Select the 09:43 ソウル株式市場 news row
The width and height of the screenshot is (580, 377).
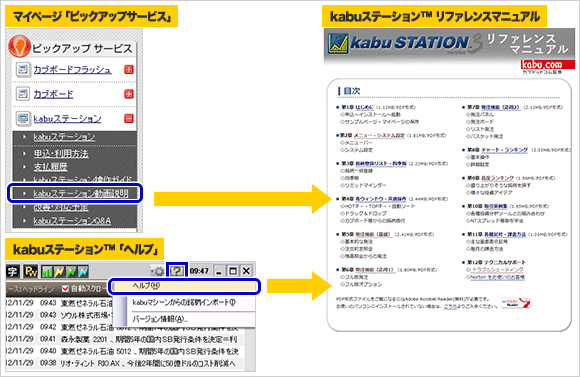(59, 315)
